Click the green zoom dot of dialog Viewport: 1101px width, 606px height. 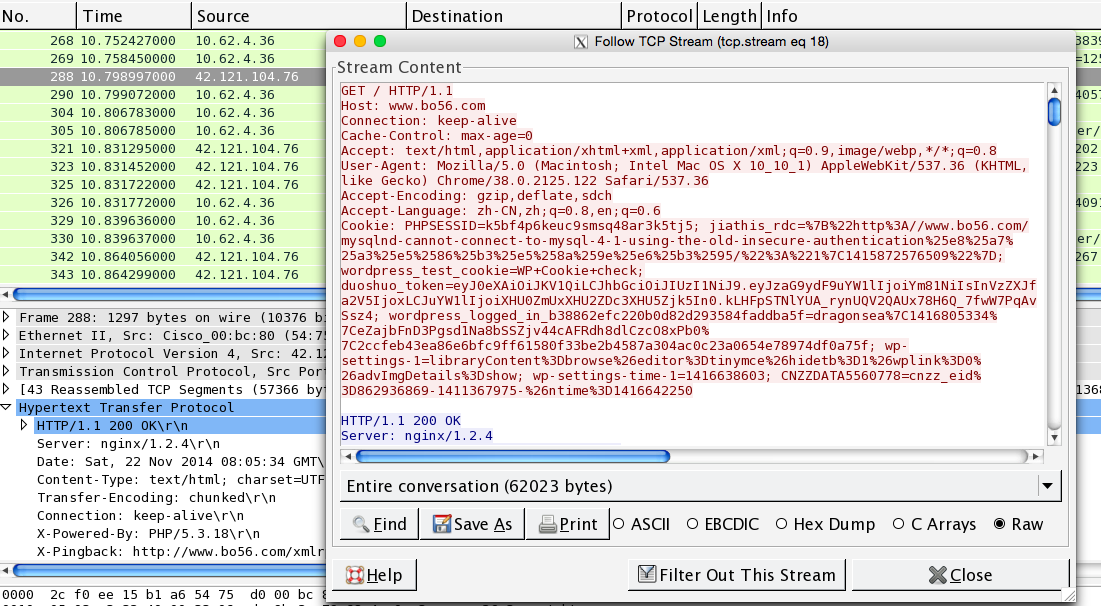[379, 42]
